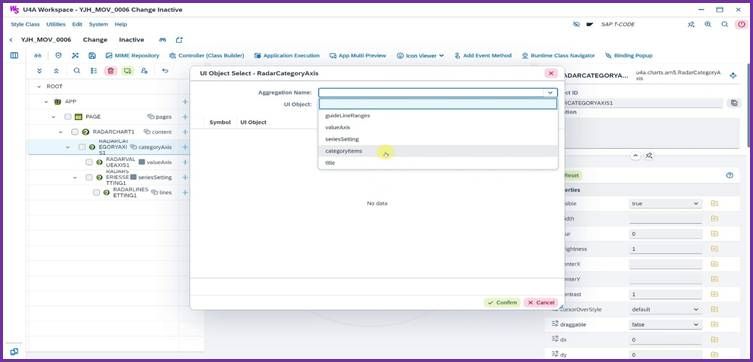Open App Multi Preview

pos(358,56)
